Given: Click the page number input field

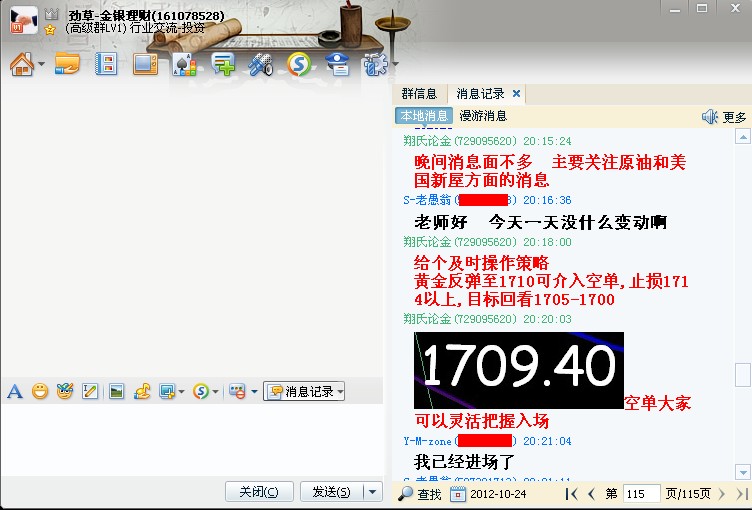Looking at the screenshot, I should coord(641,493).
